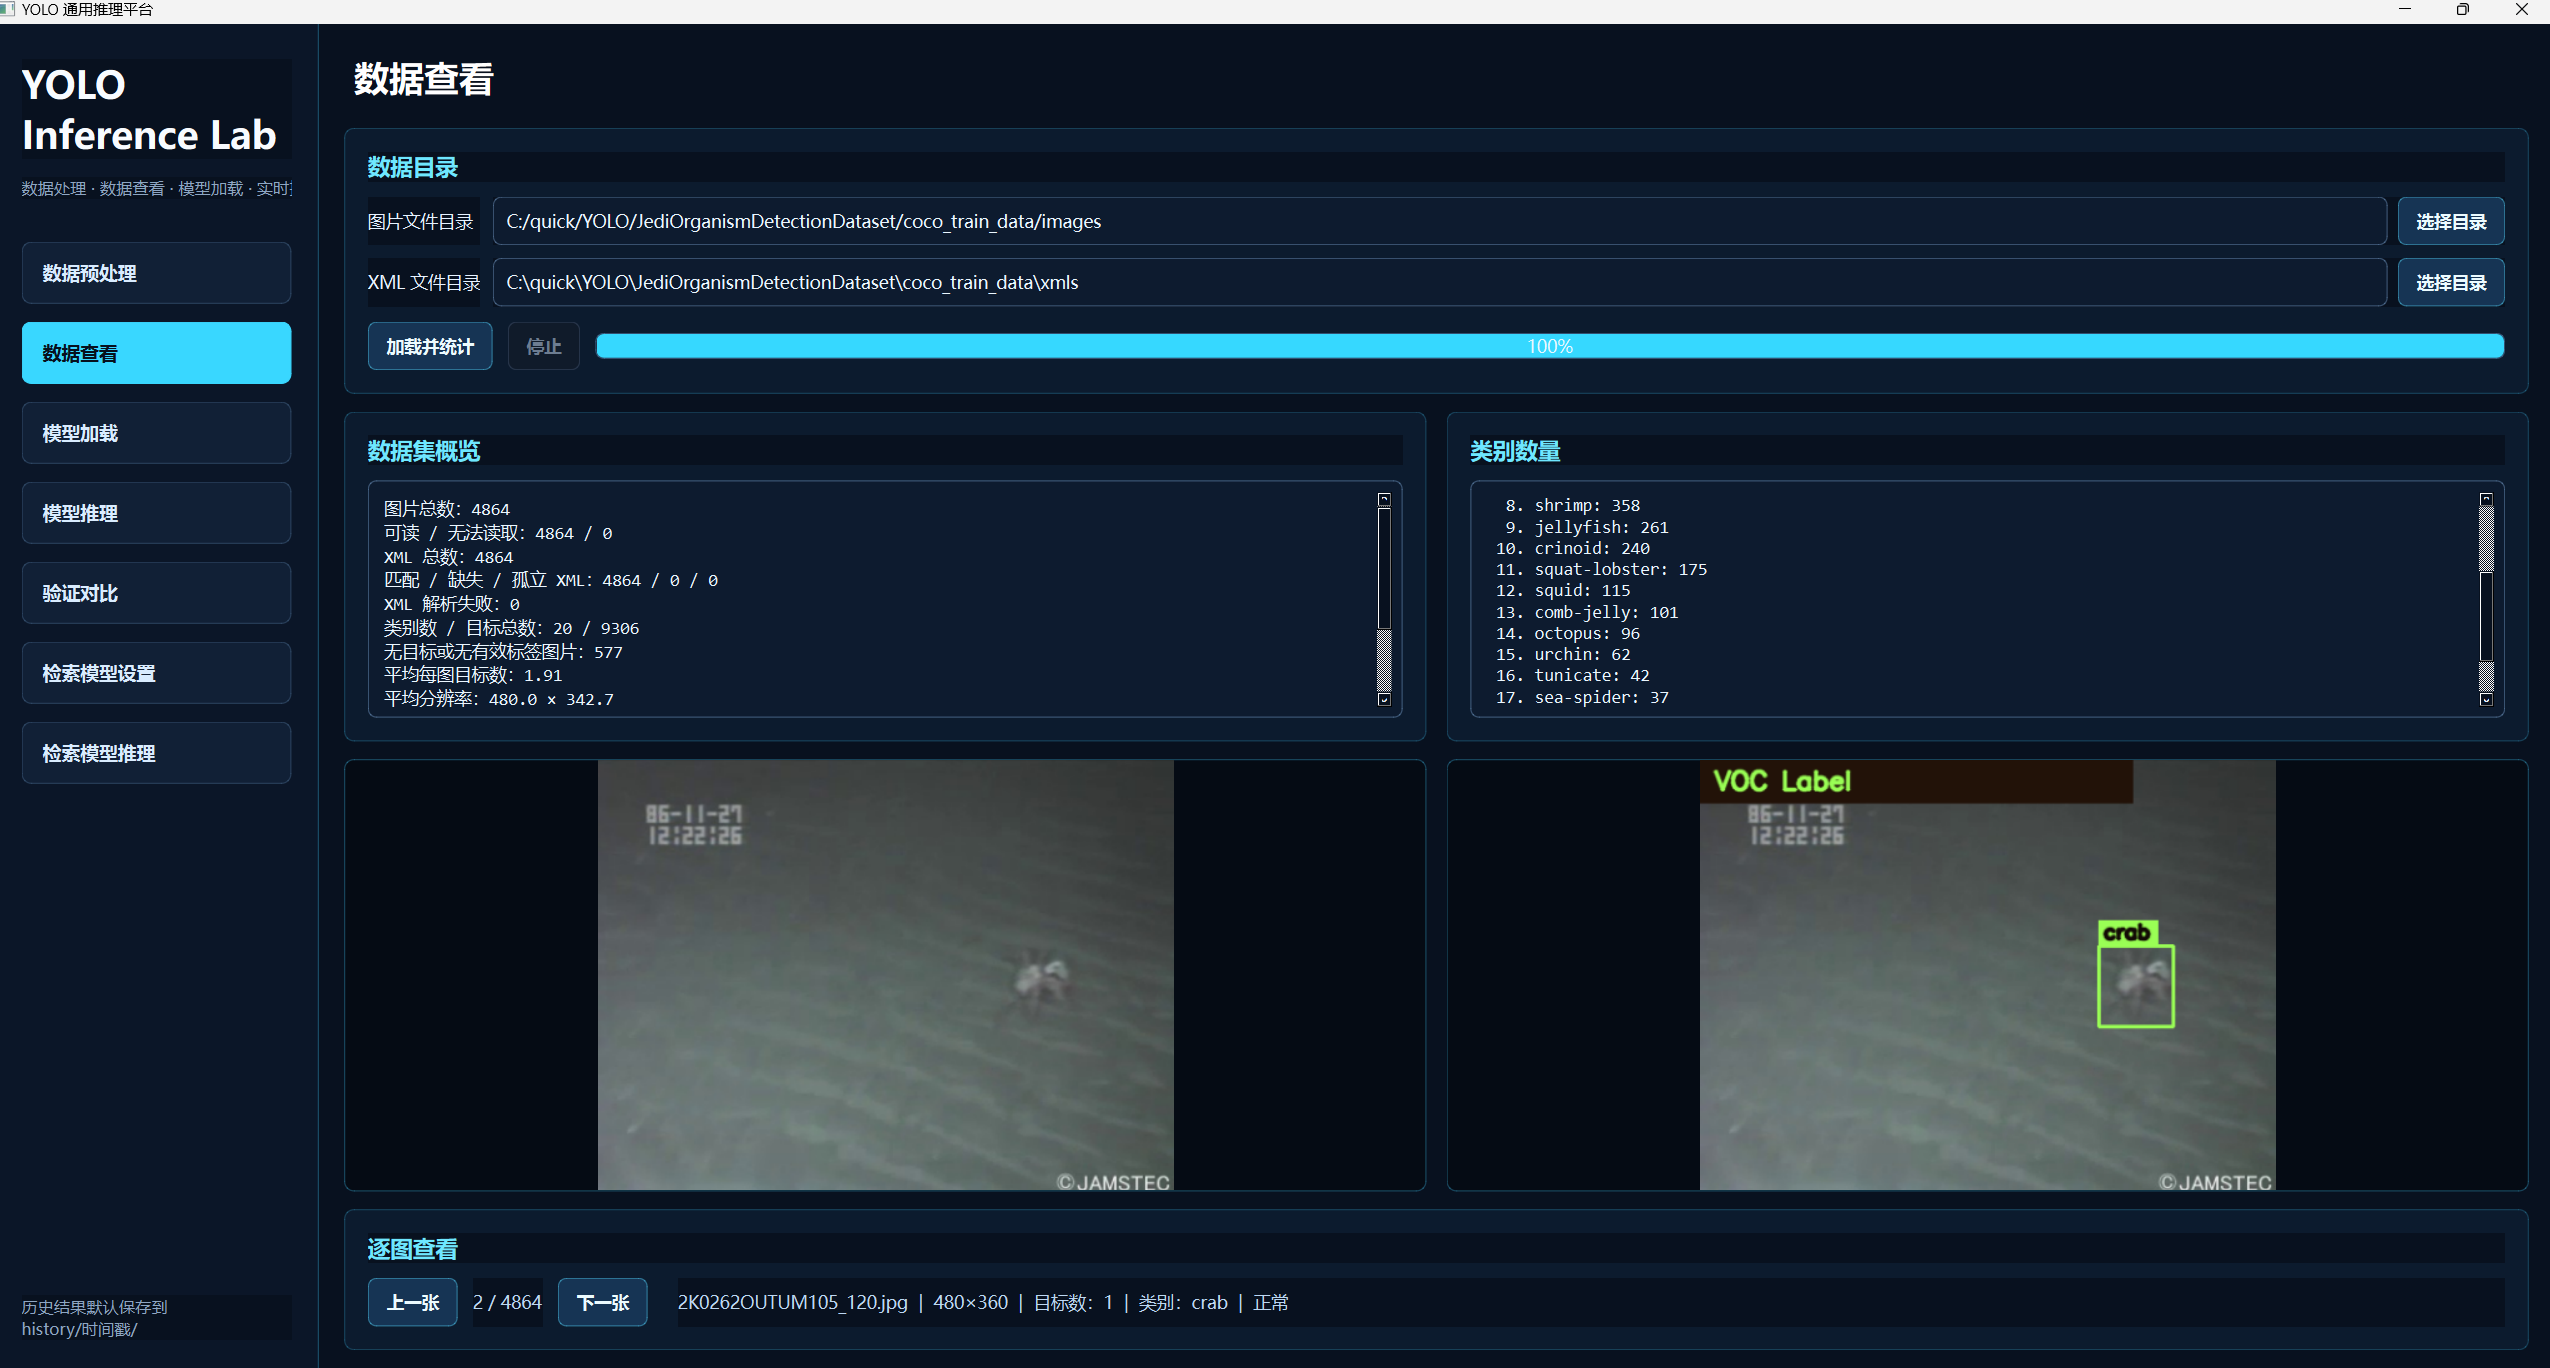Click the original image preview on left
This screenshot has width=2550, height=1368.
pos(885,975)
